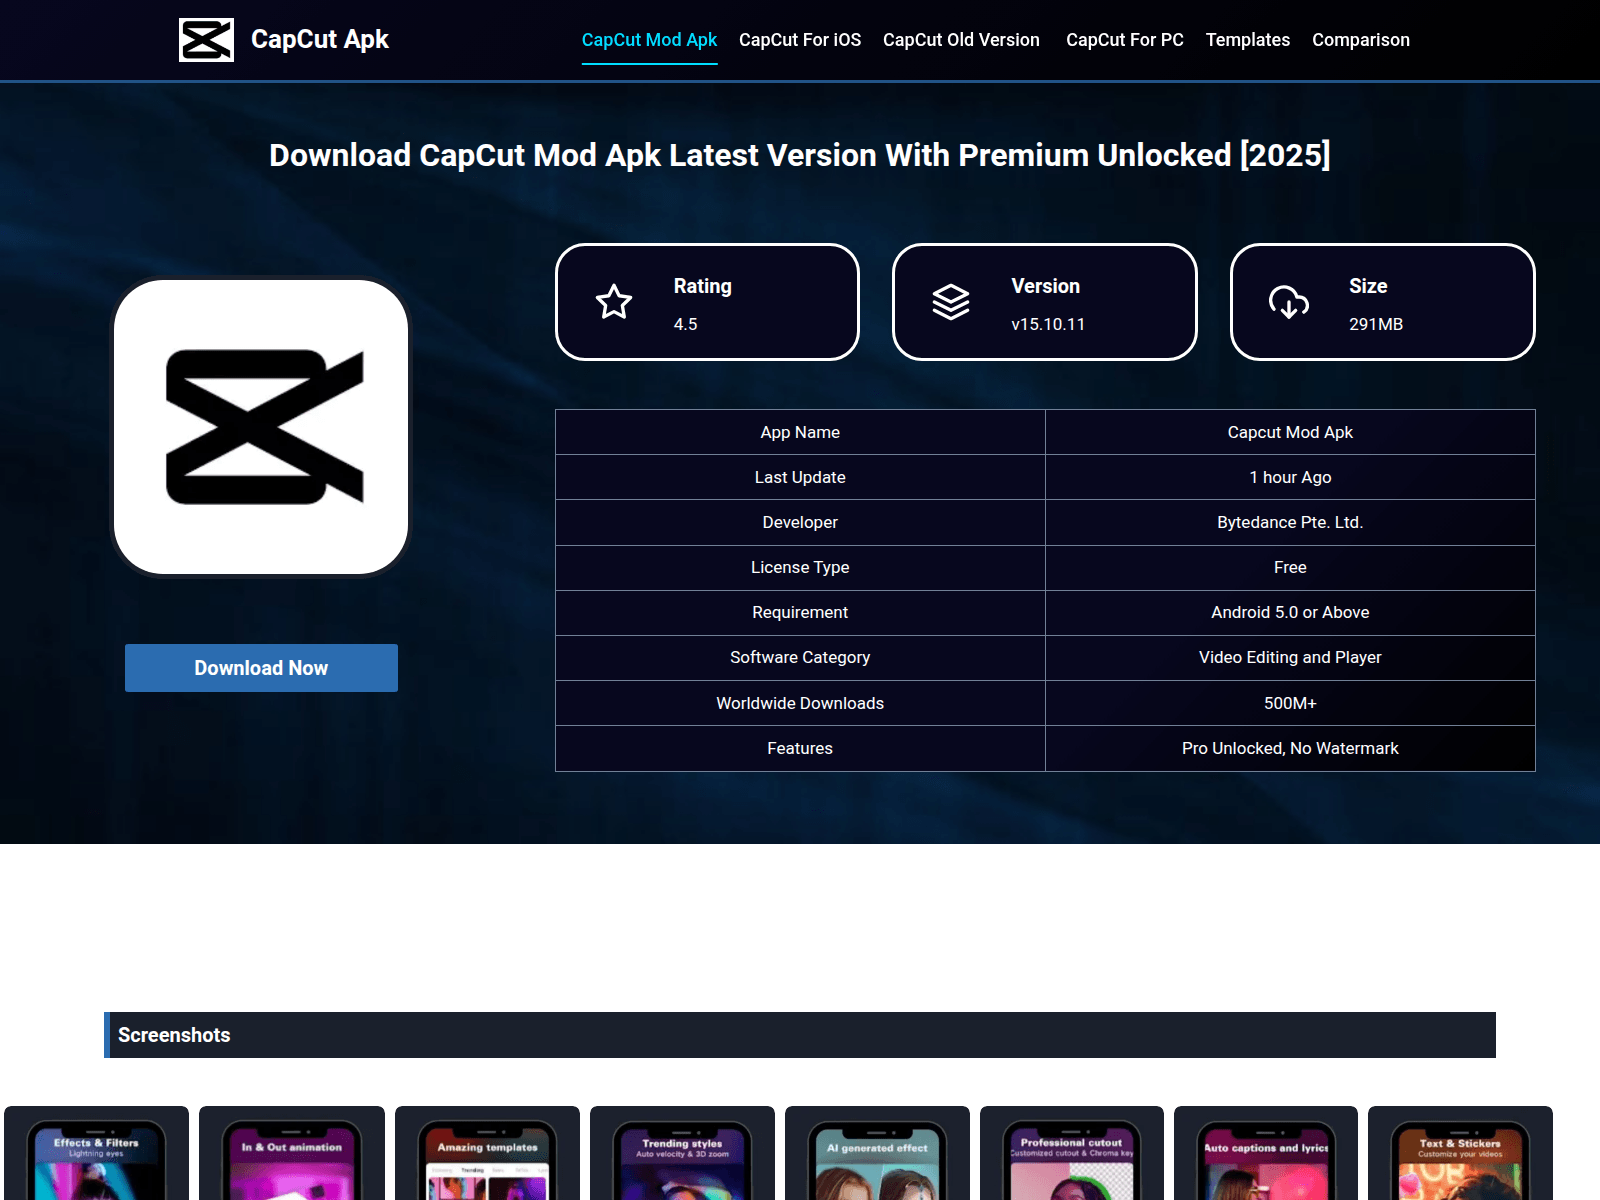This screenshot has width=1600, height=1200.
Task: Click the layers icon in Version card
Action: pyautogui.click(x=951, y=302)
